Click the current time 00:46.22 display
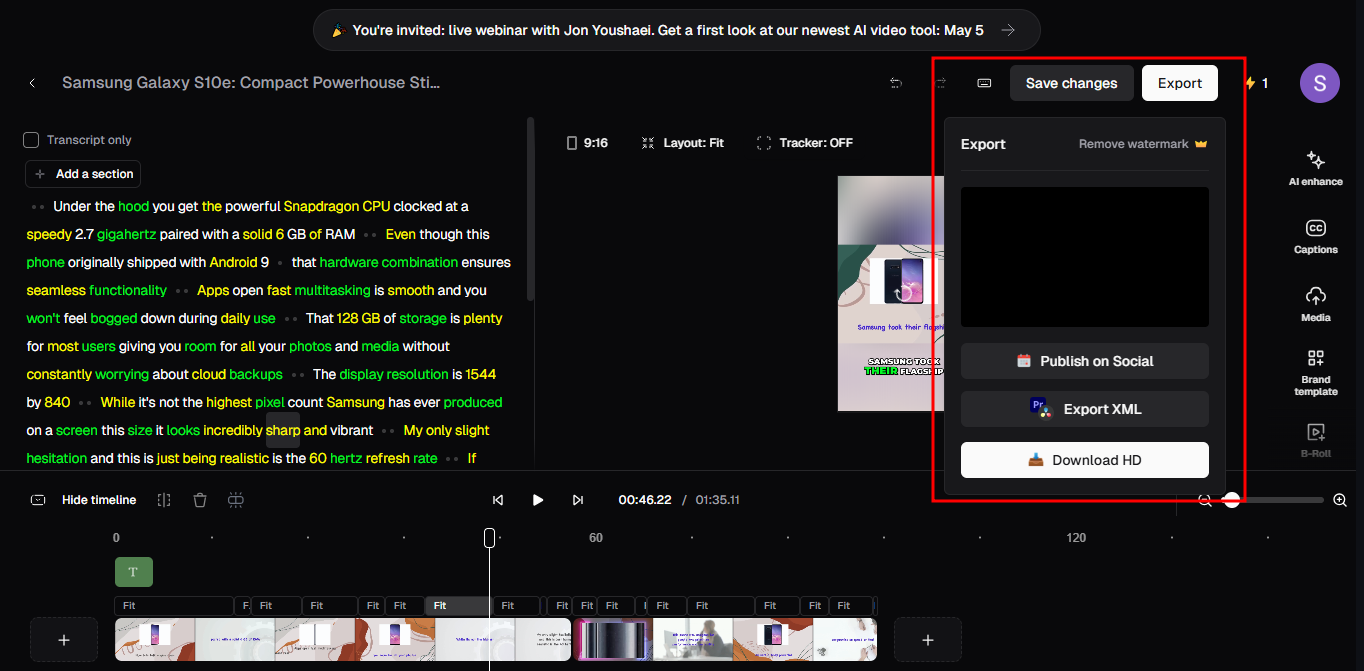1364x671 pixels. (645, 500)
